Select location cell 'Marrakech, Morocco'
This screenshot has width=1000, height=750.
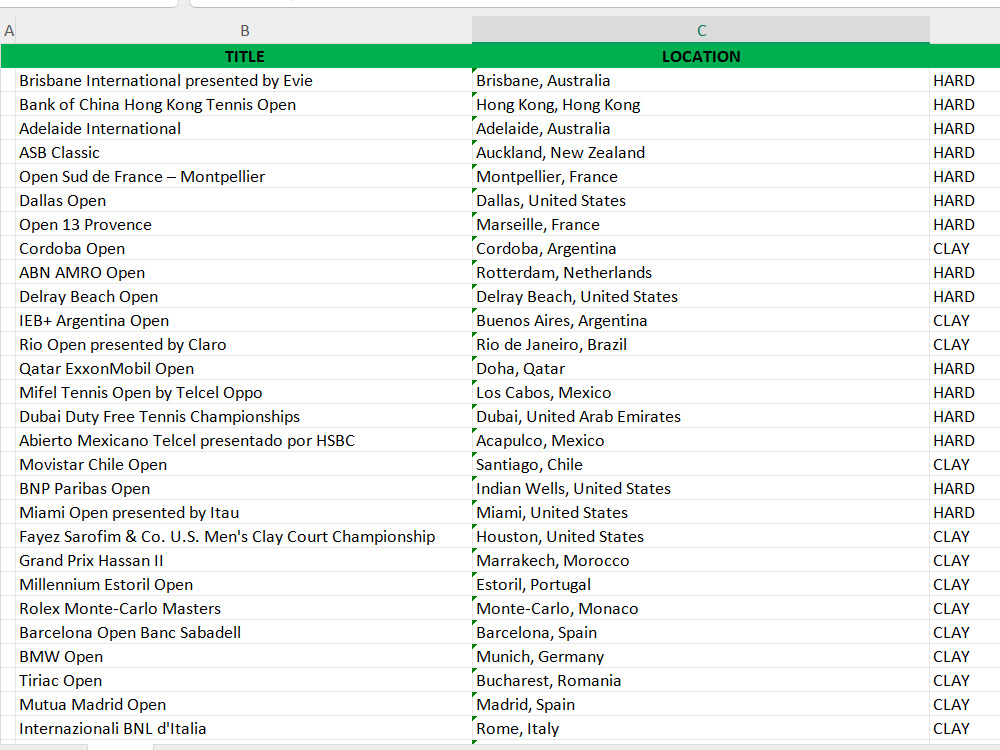pyautogui.click(x=701, y=561)
